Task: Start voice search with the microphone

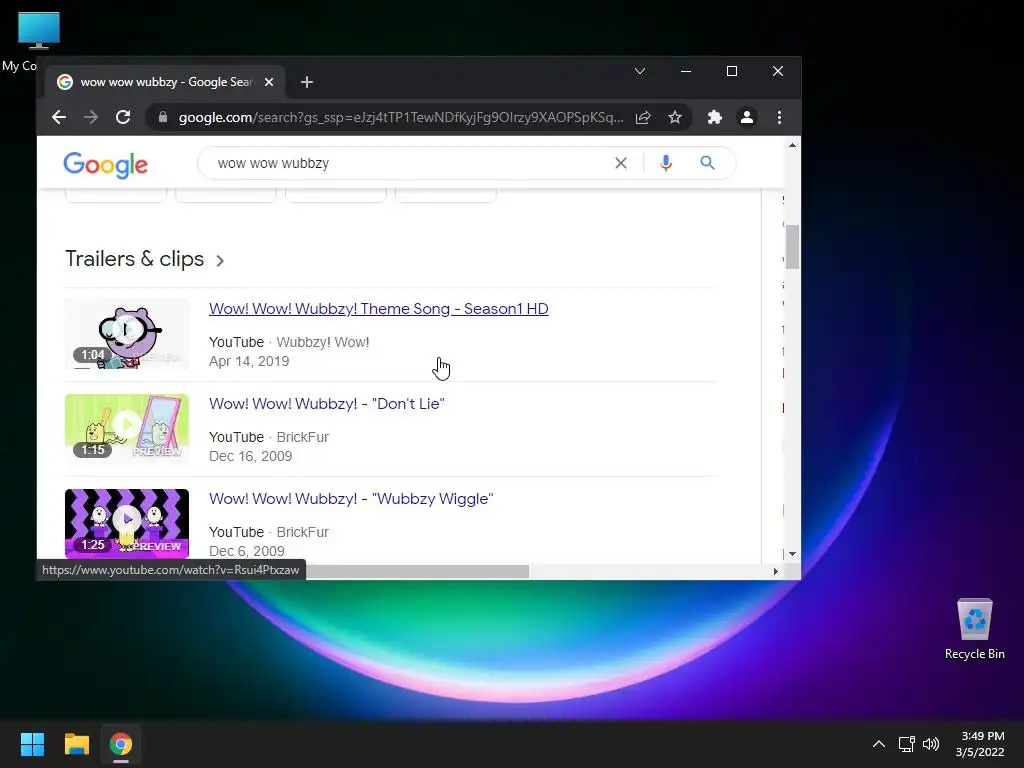Action: [x=665, y=163]
